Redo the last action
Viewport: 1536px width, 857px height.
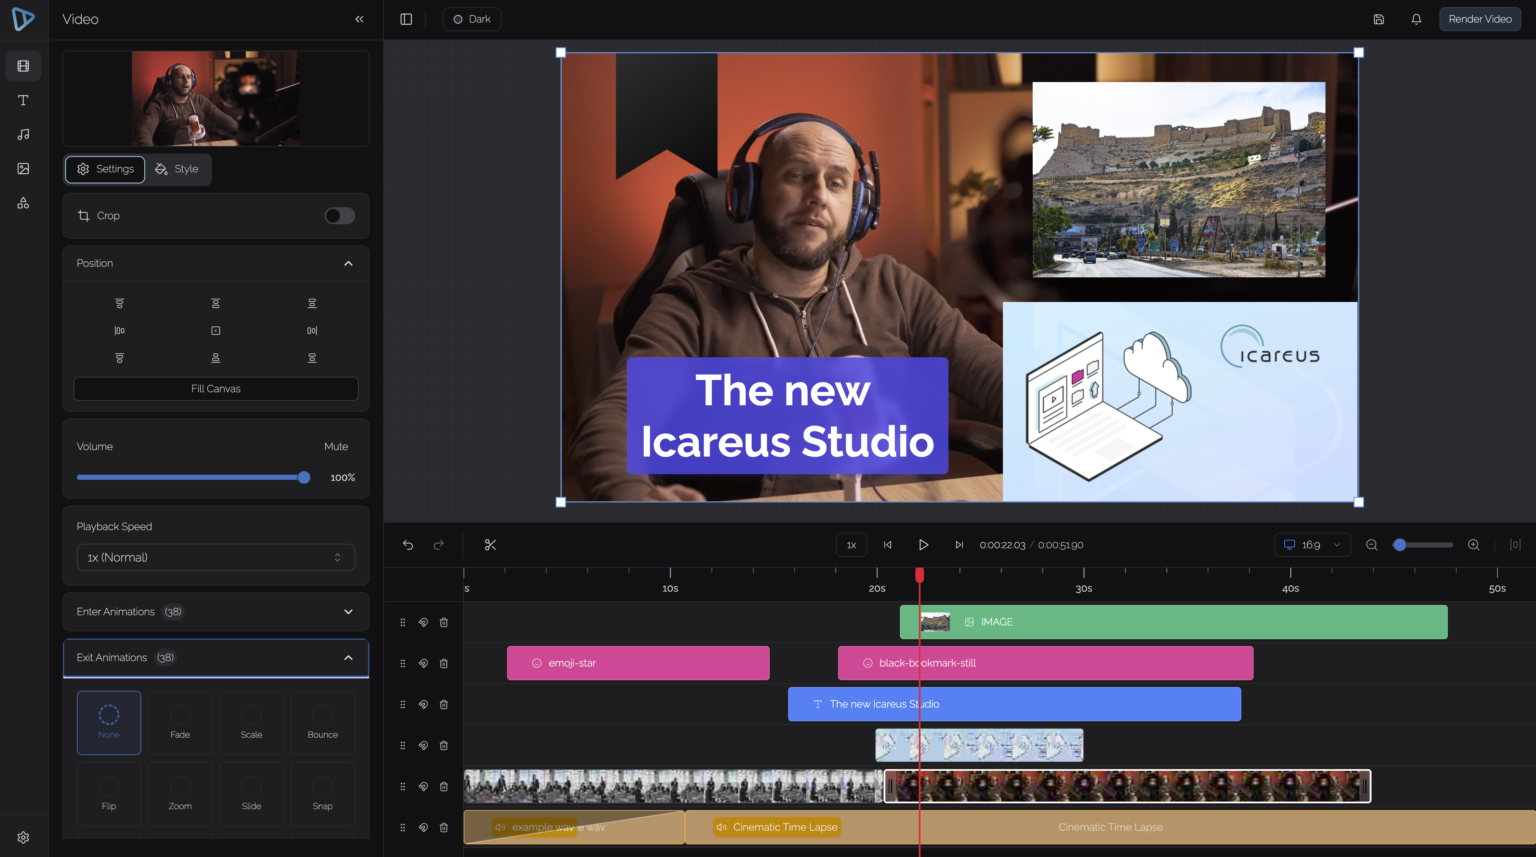[438, 545]
